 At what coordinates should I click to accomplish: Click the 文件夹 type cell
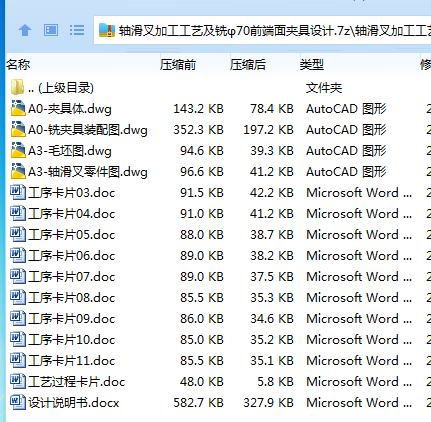[x=324, y=88]
